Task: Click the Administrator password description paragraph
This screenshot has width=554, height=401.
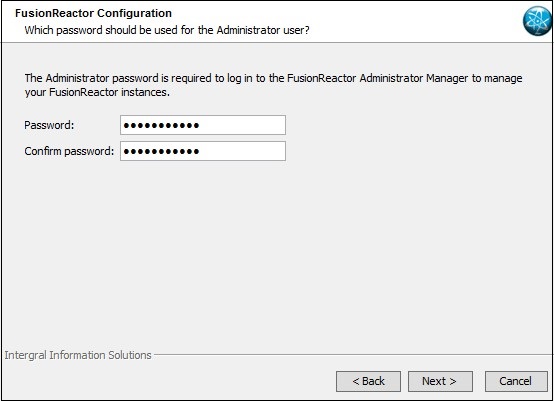Action: pyautogui.click(x=273, y=85)
